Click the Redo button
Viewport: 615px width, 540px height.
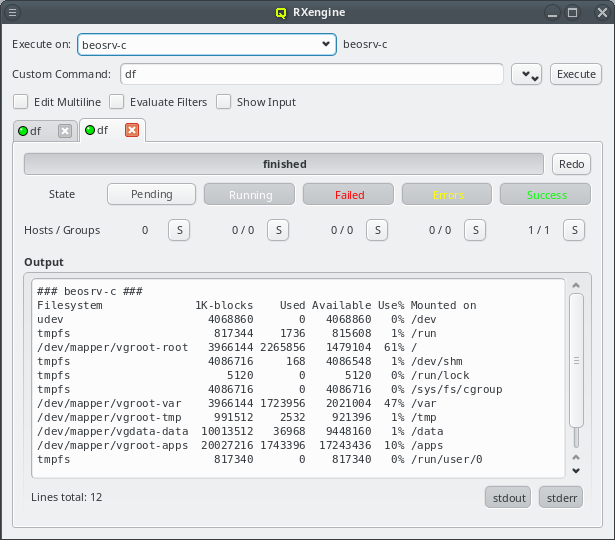coord(571,164)
